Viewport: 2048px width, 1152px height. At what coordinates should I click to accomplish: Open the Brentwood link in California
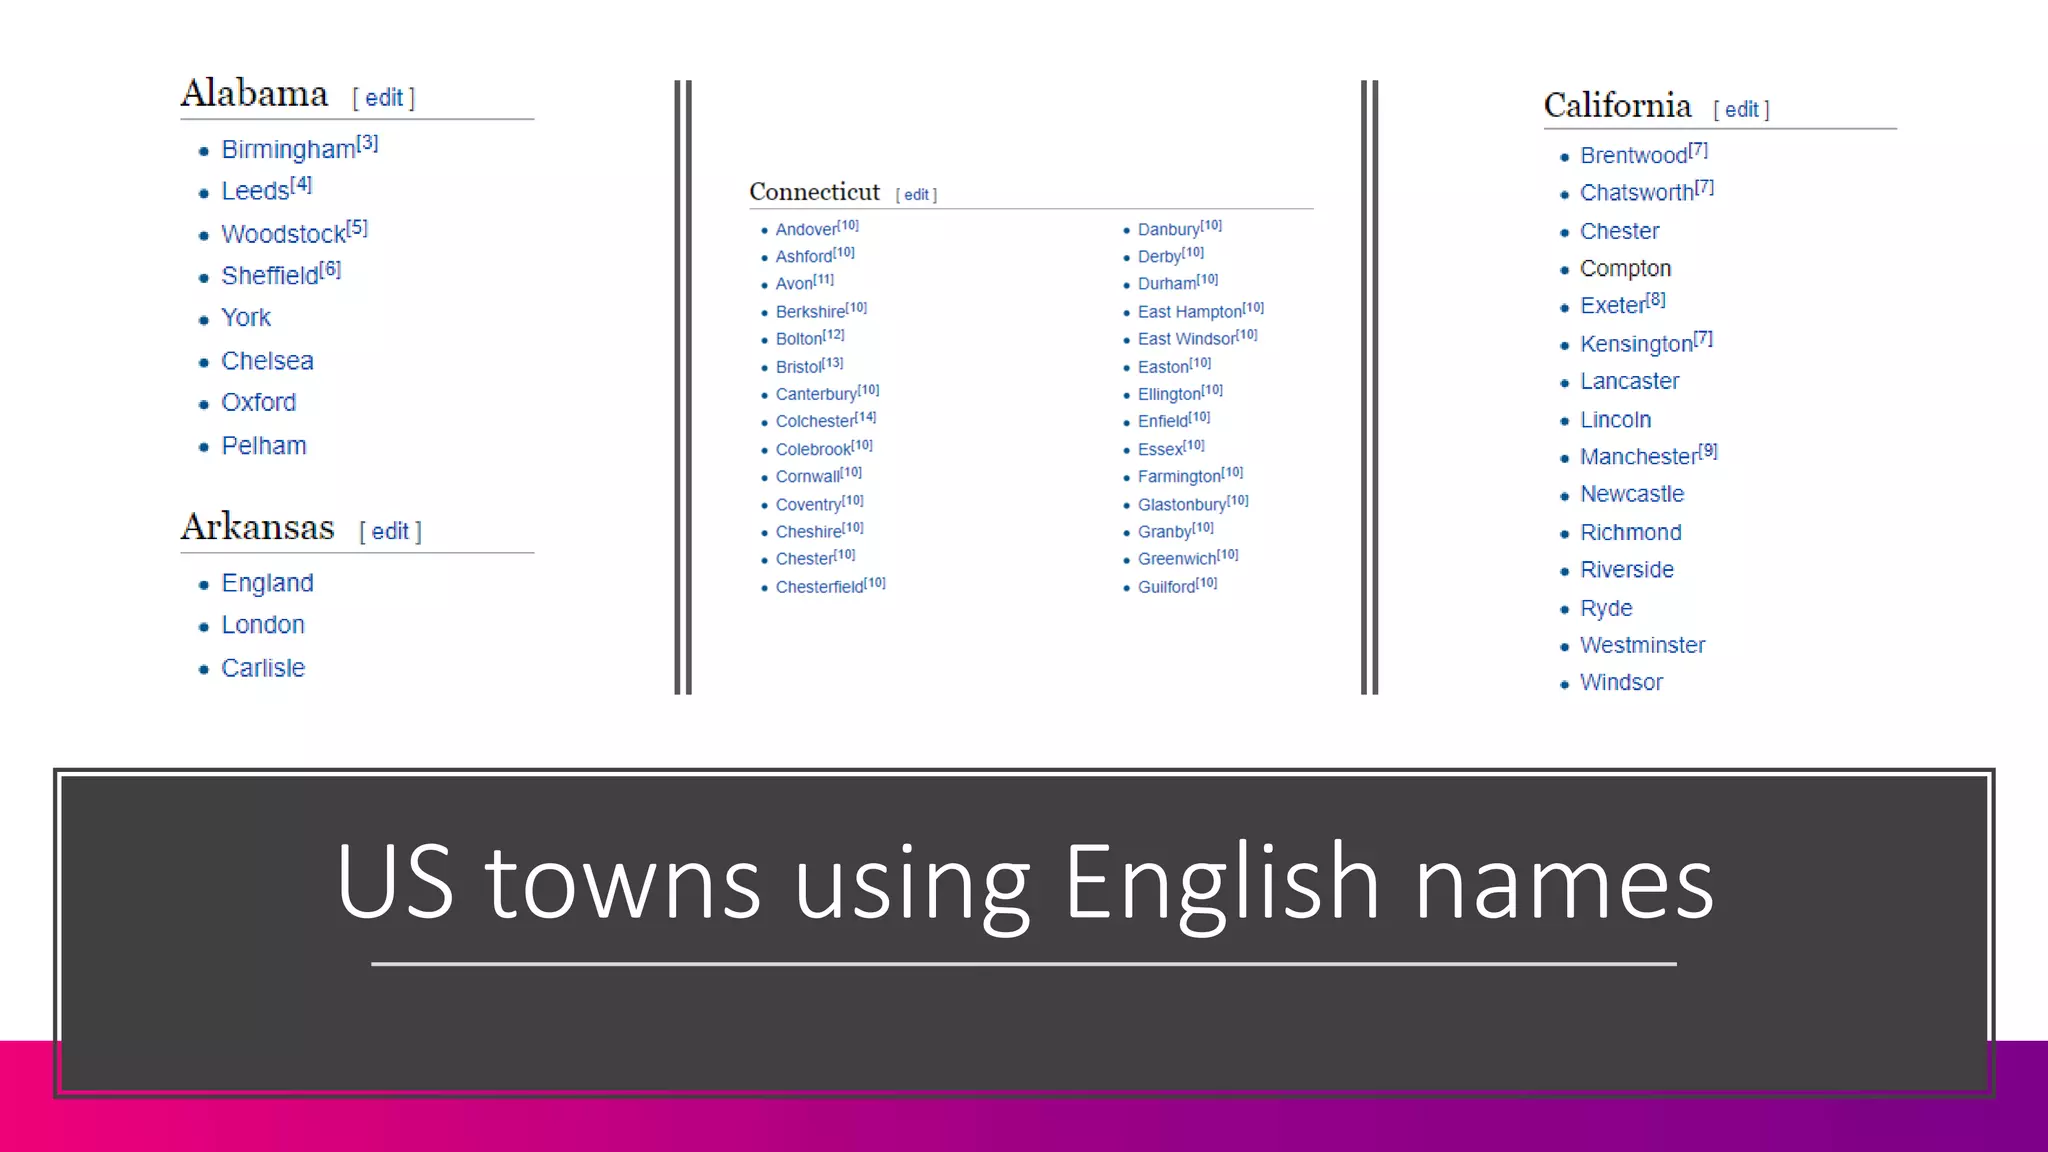click(x=1633, y=156)
